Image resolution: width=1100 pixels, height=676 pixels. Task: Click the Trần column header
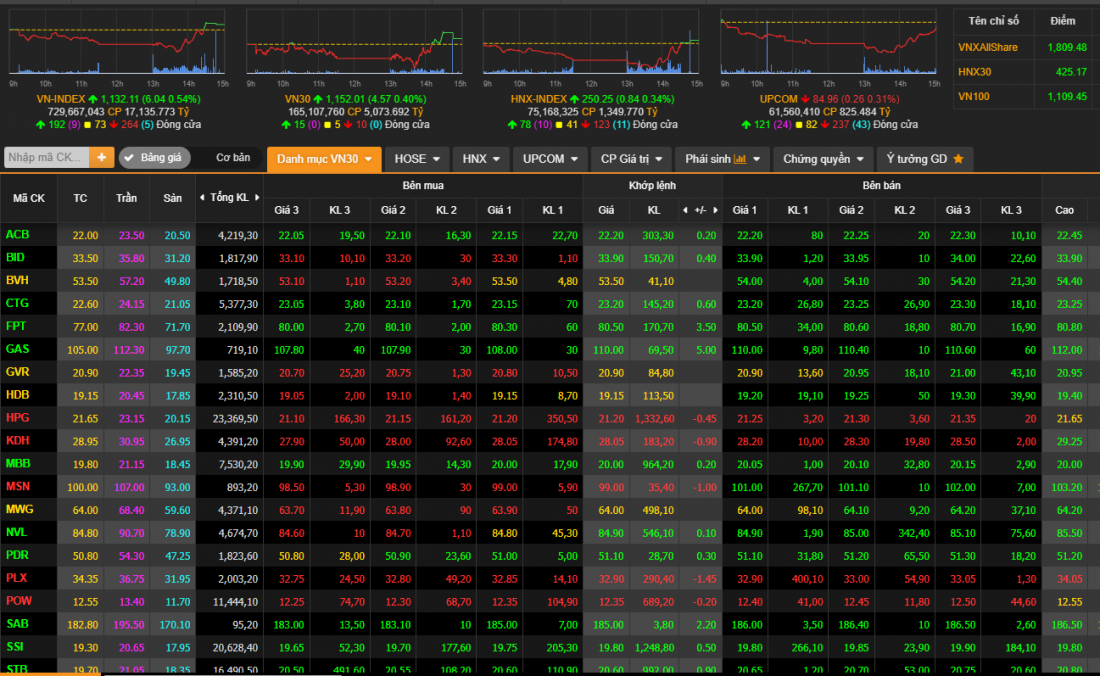point(126,198)
